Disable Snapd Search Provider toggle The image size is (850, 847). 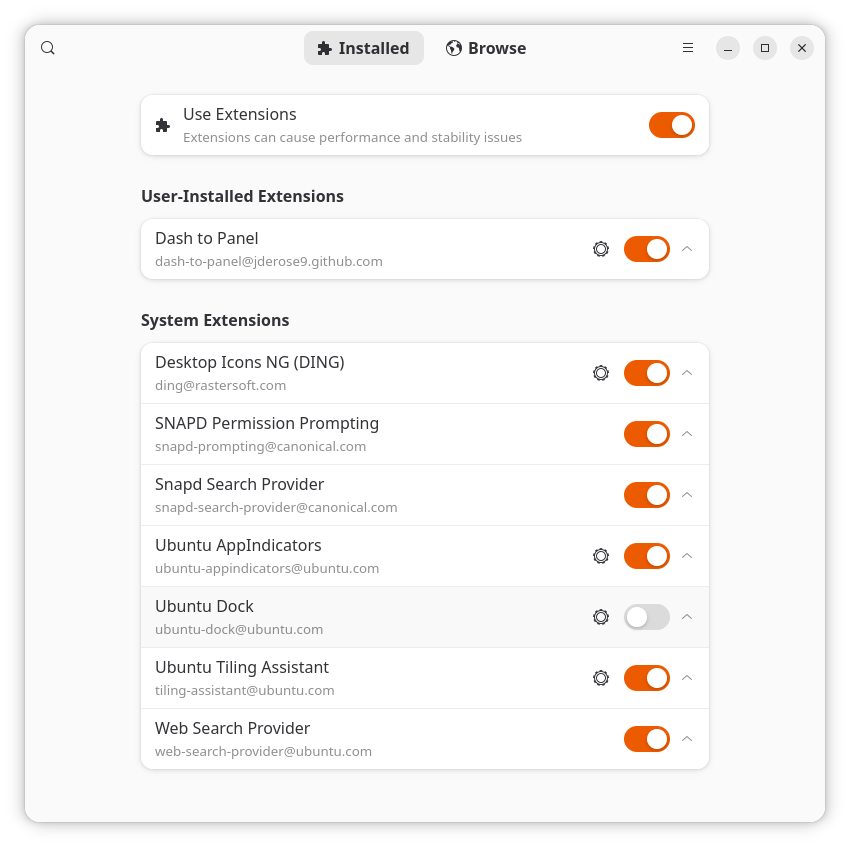[646, 495]
